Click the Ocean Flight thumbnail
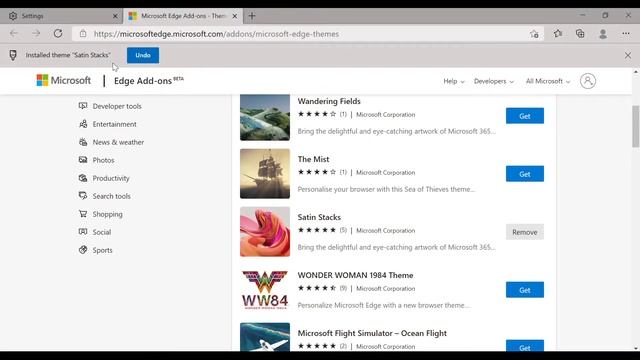The image size is (640, 360). coord(265,337)
